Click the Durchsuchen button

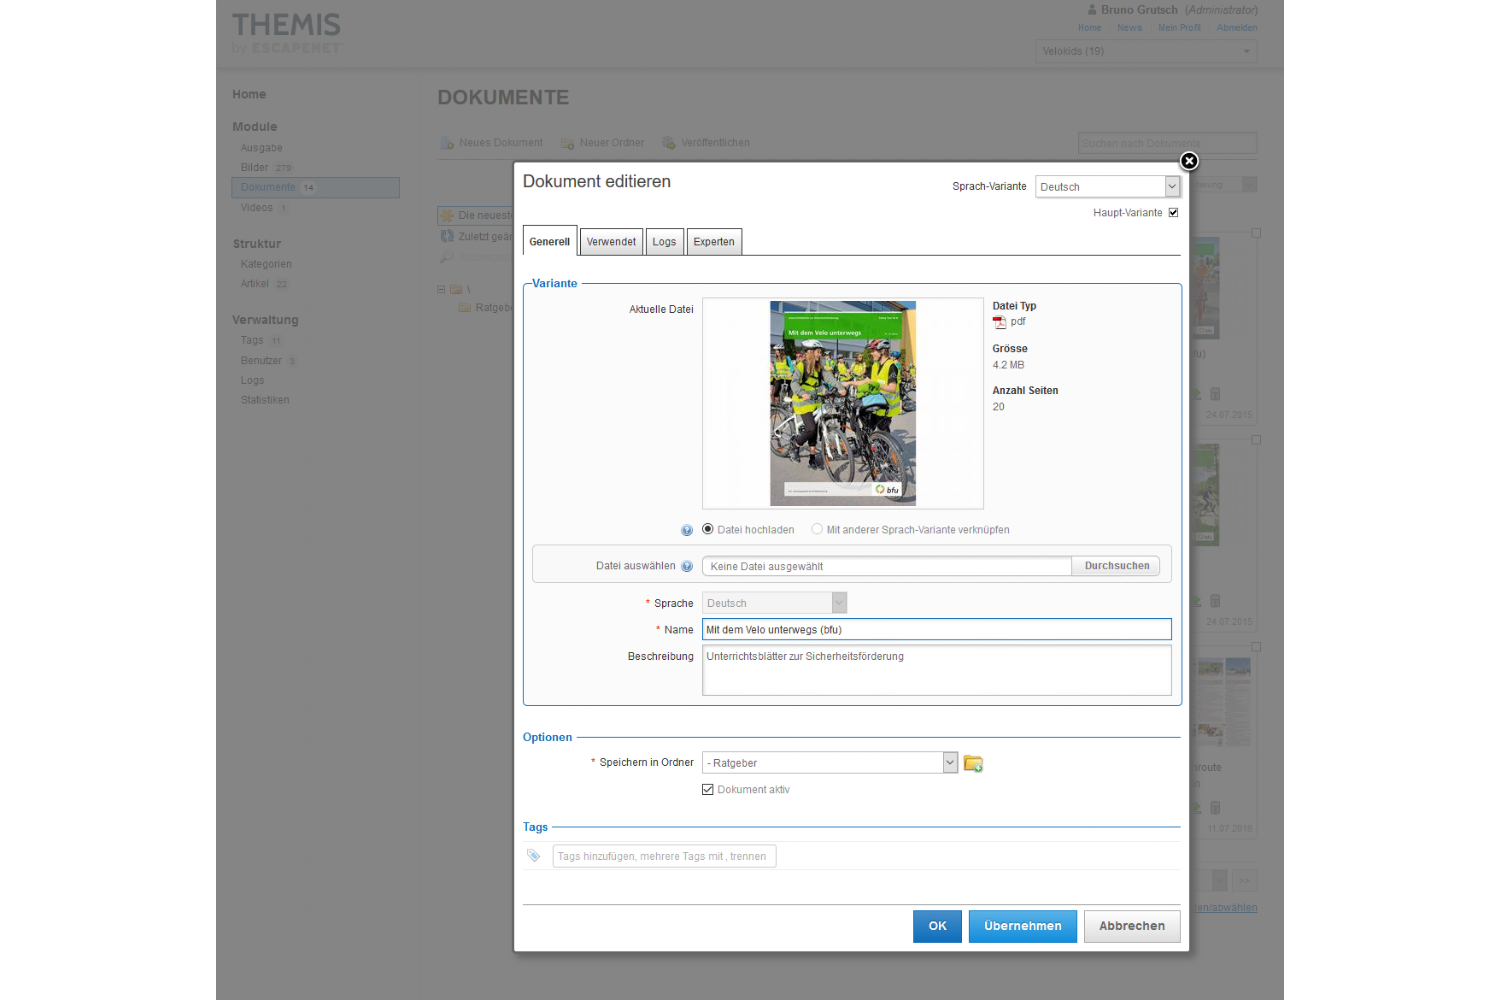pos(1116,566)
